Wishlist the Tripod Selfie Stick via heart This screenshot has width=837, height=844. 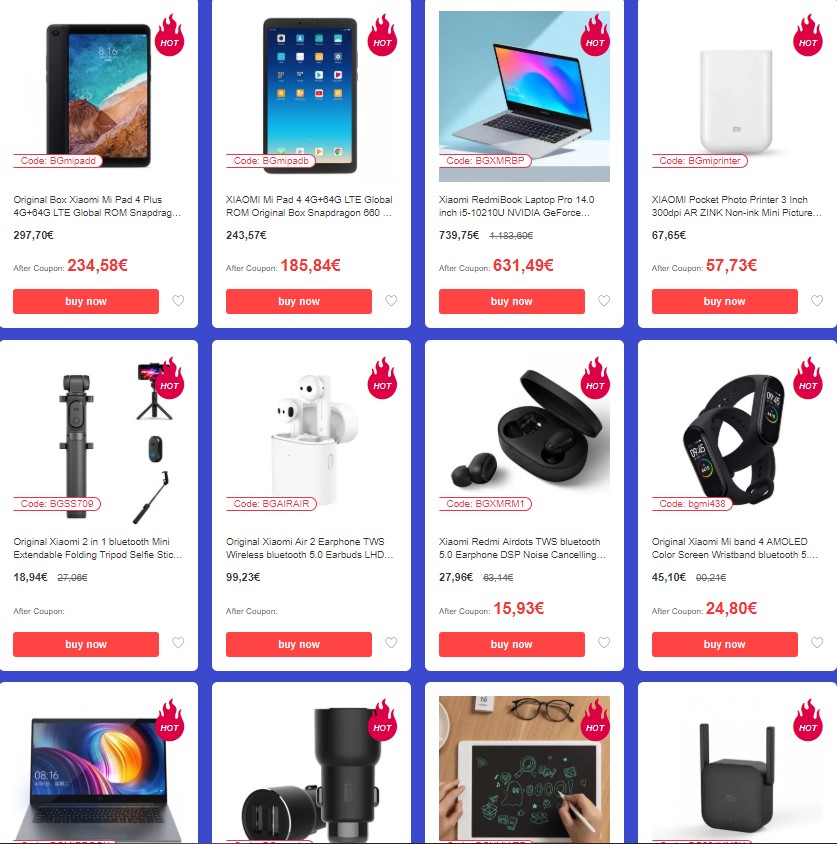tap(178, 642)
